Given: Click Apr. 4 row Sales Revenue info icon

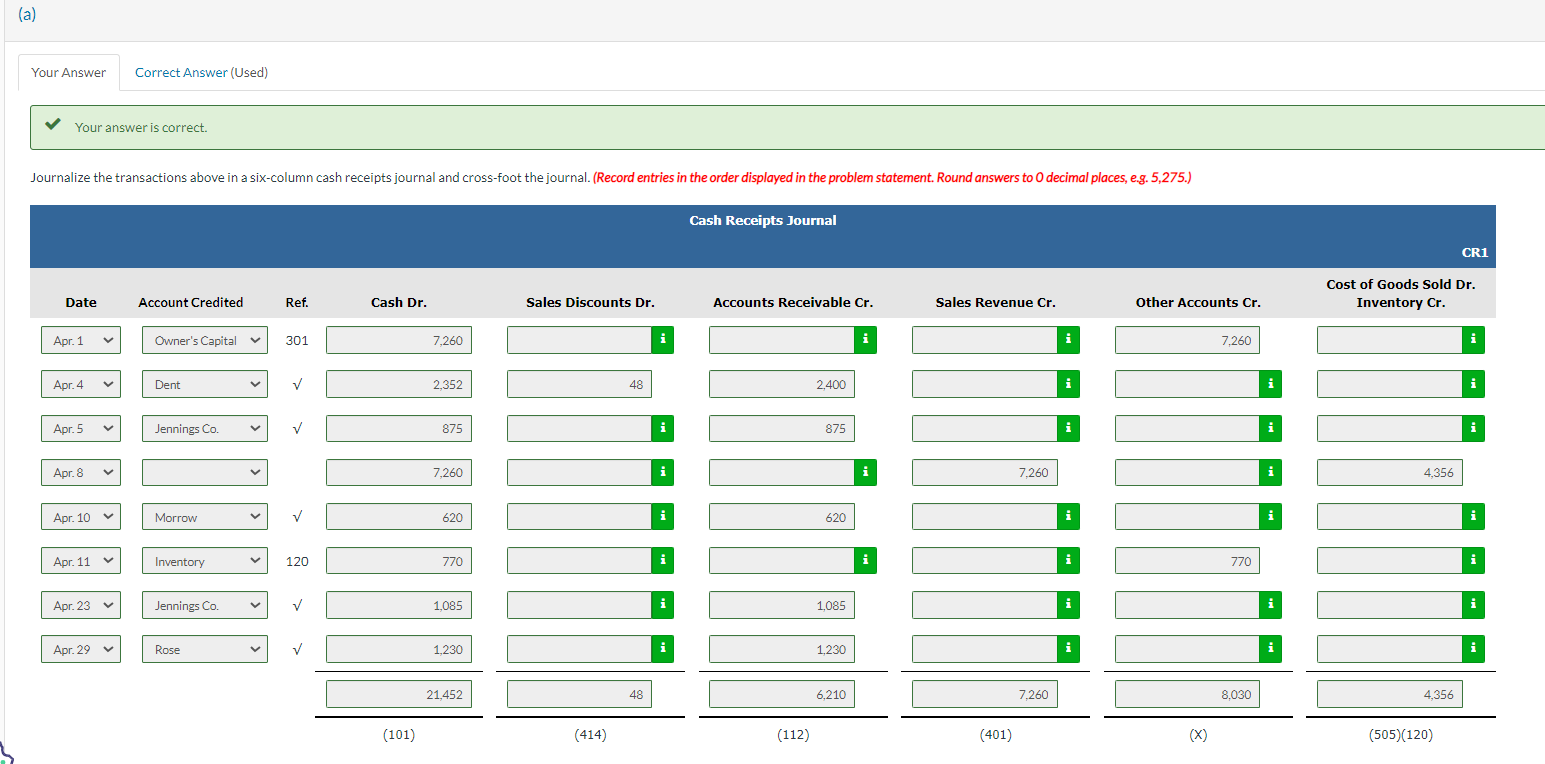Looking at the screenshot, I should (x=1068, y=384).
